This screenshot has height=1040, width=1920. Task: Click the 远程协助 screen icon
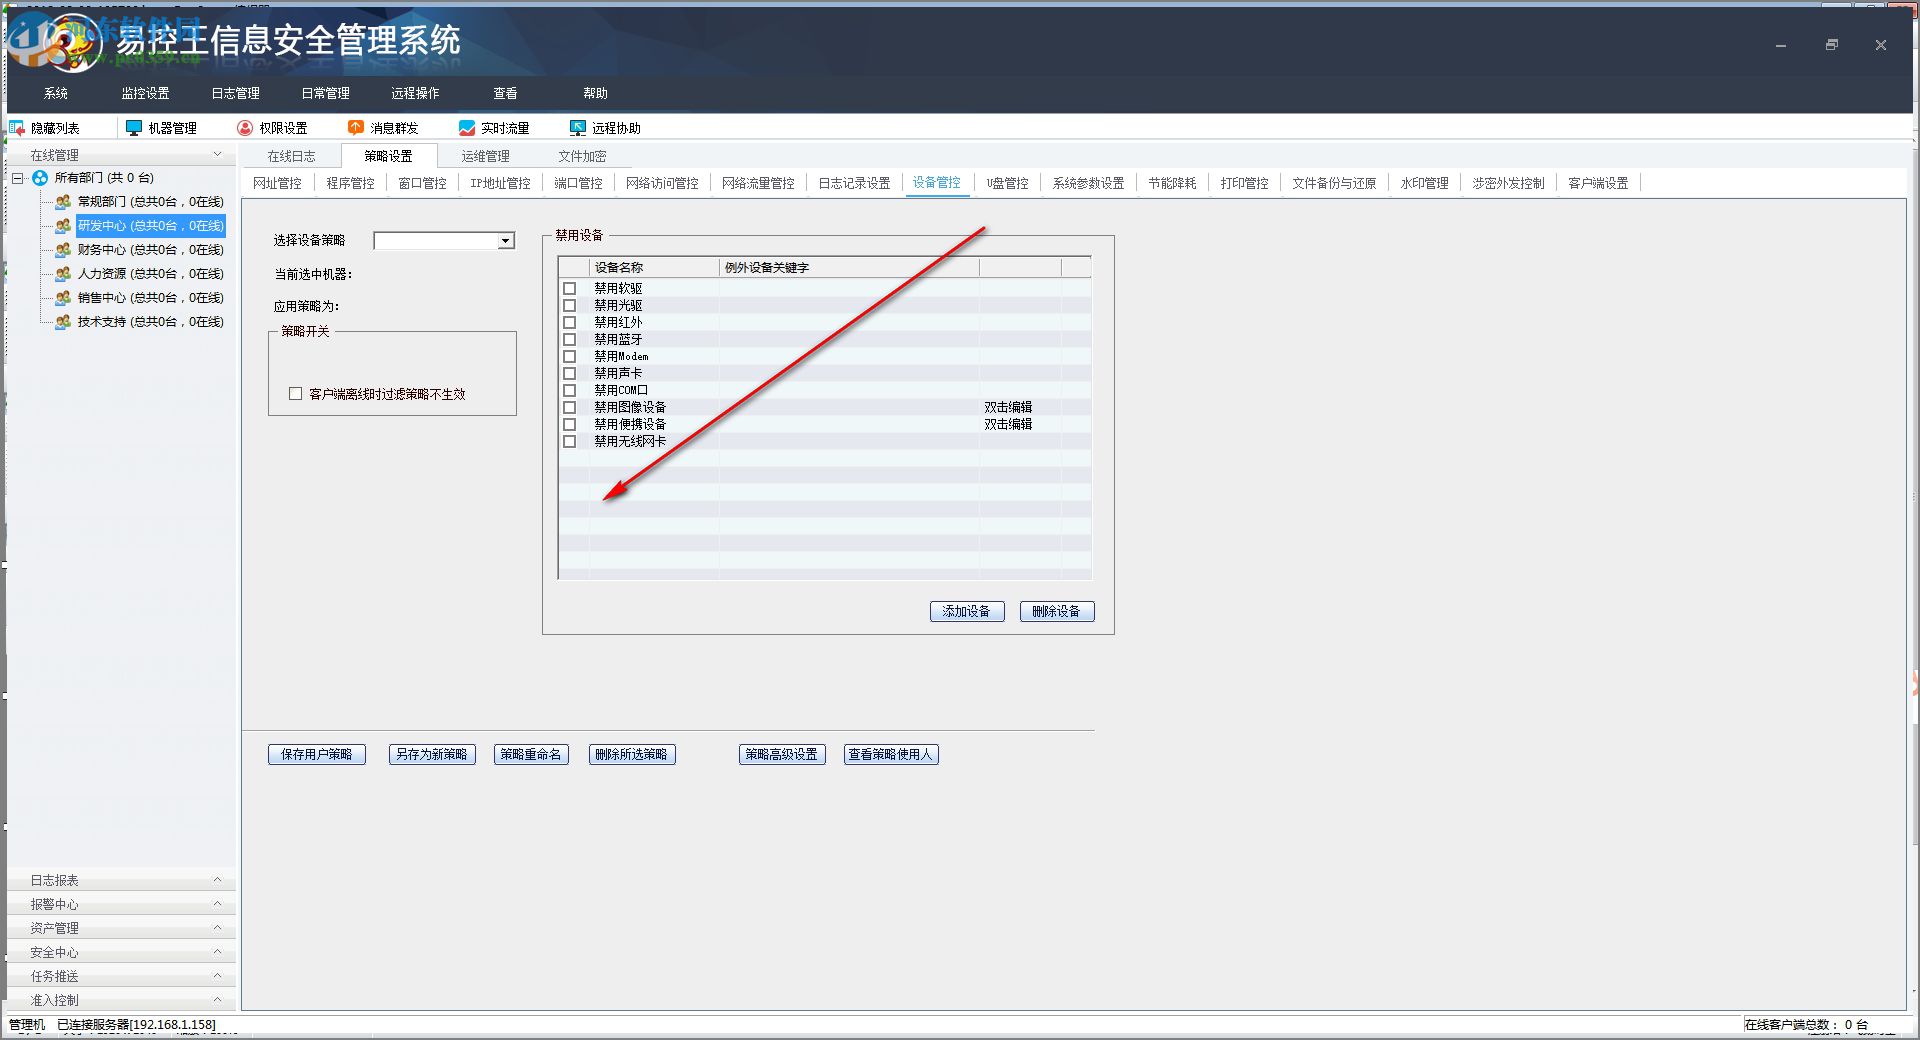click(578, 128)
